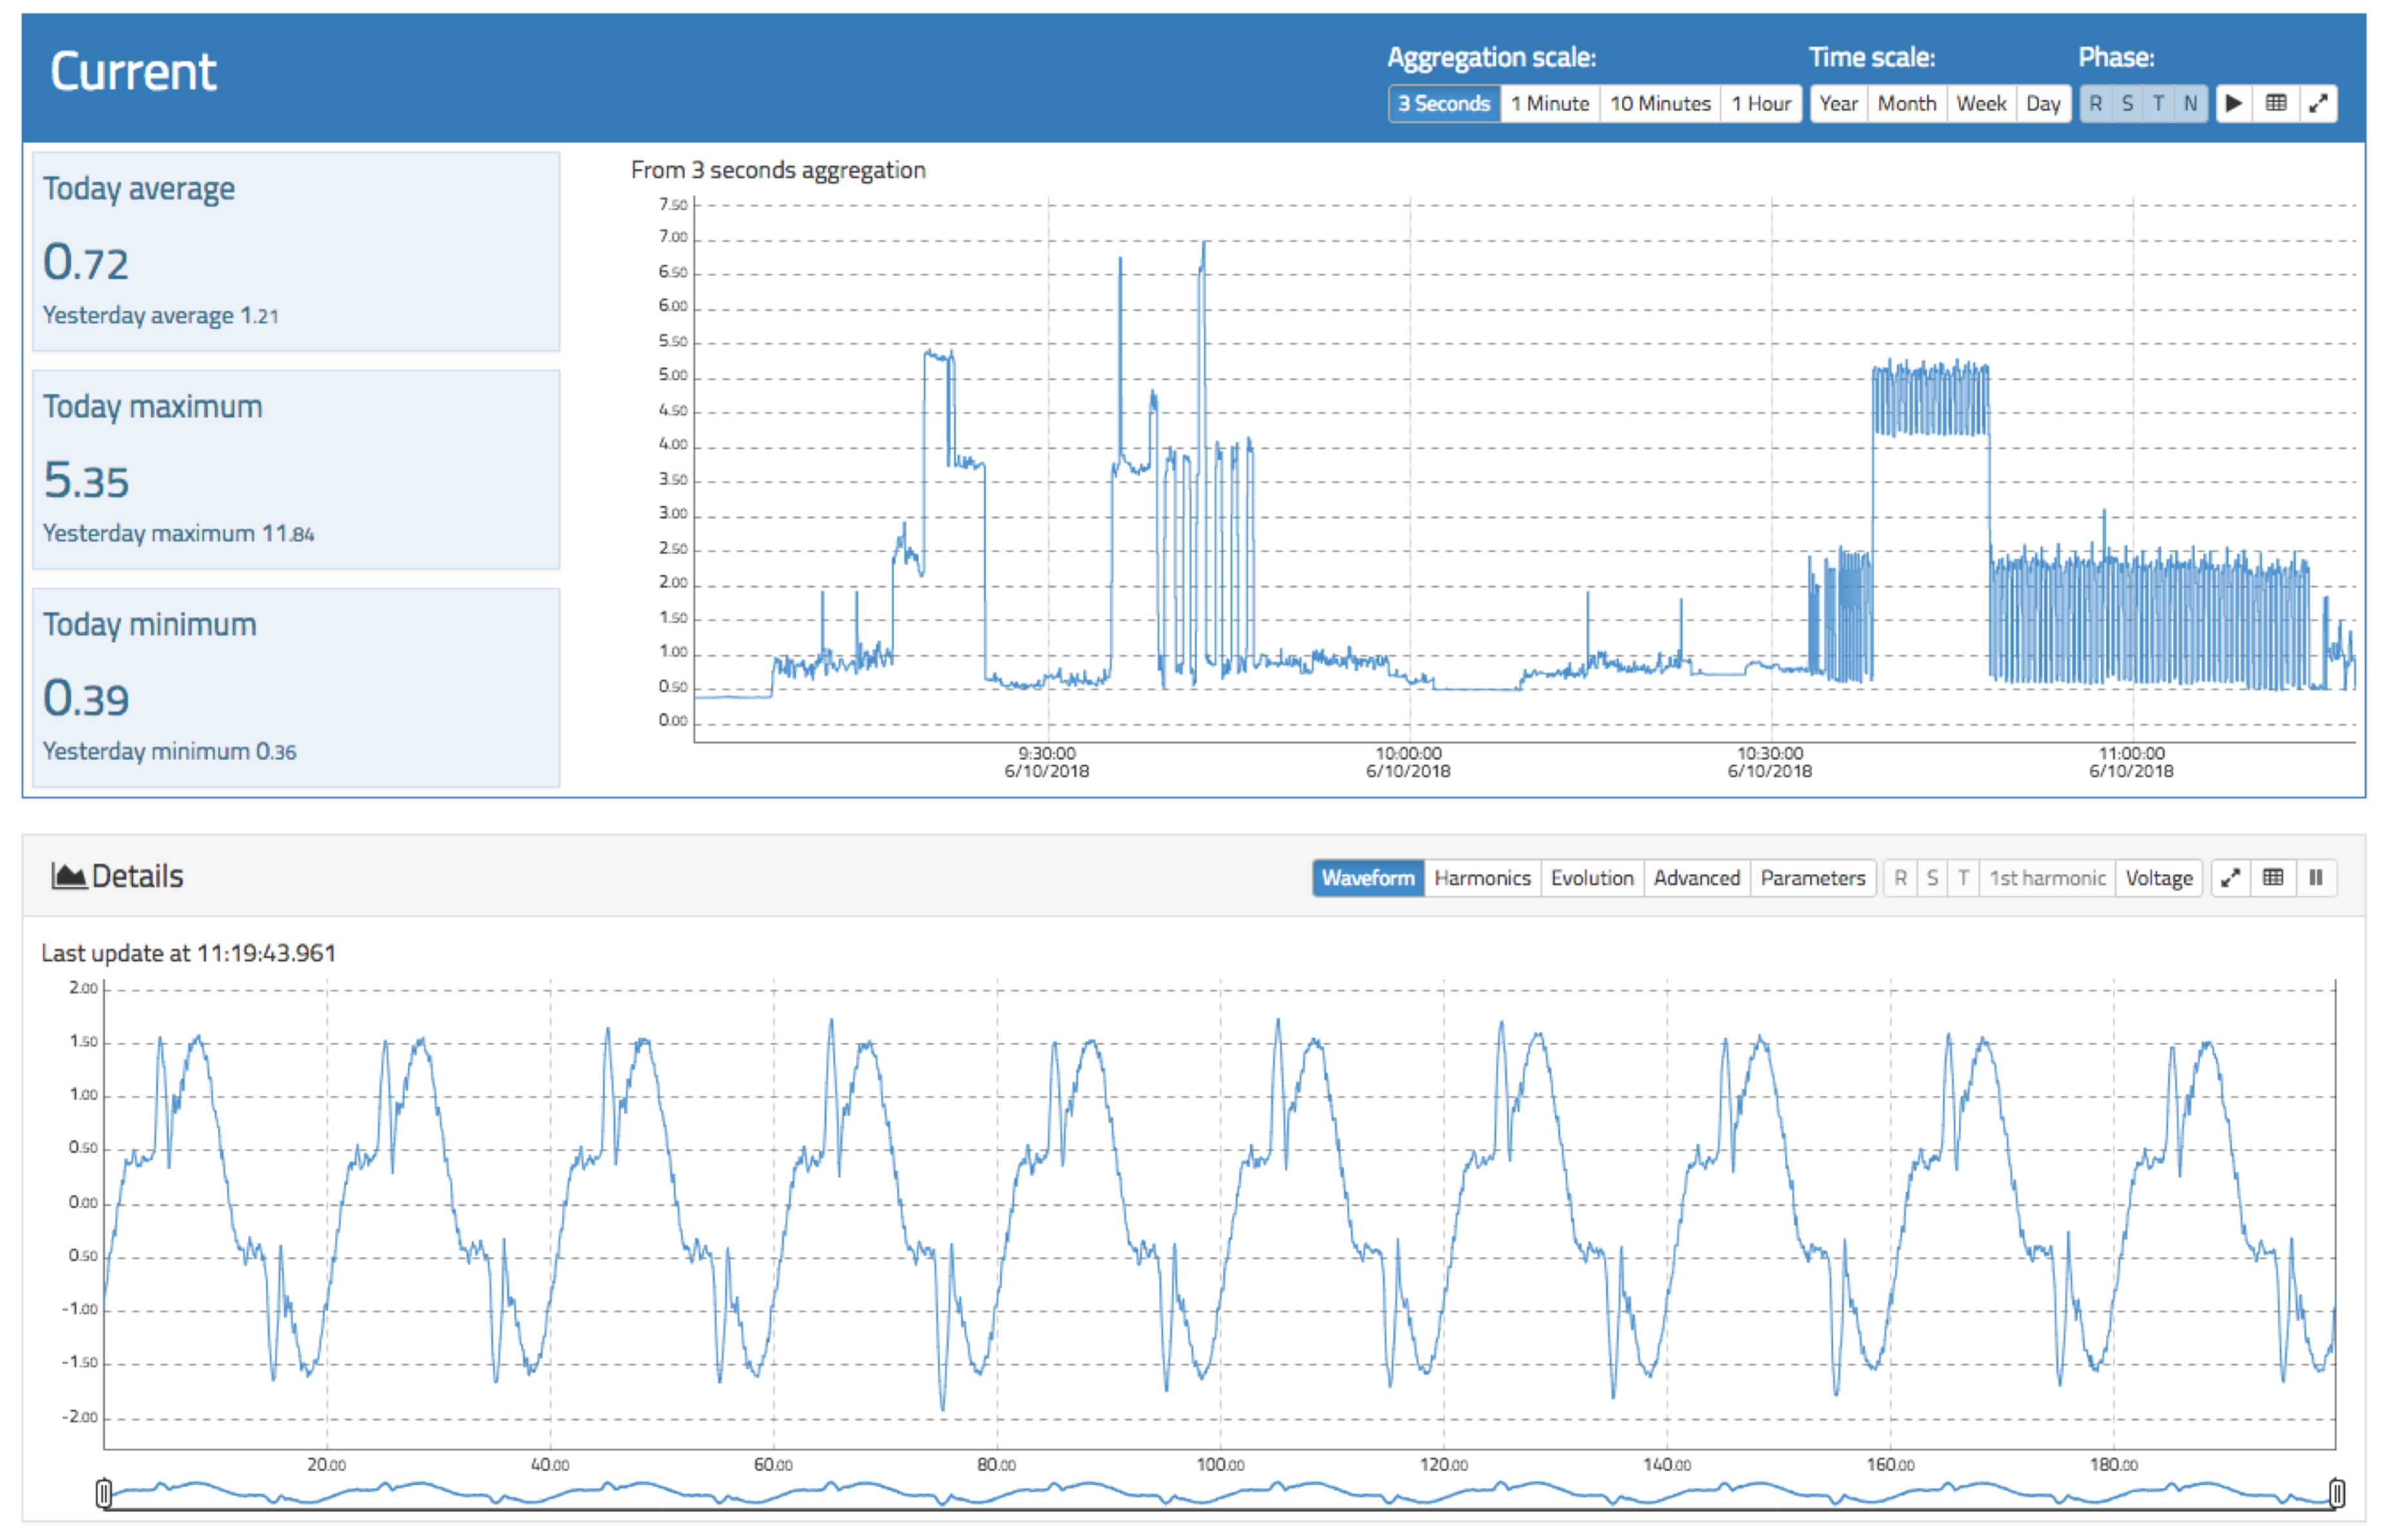Expand the Current panel to fullscreen

[2318, 103]
